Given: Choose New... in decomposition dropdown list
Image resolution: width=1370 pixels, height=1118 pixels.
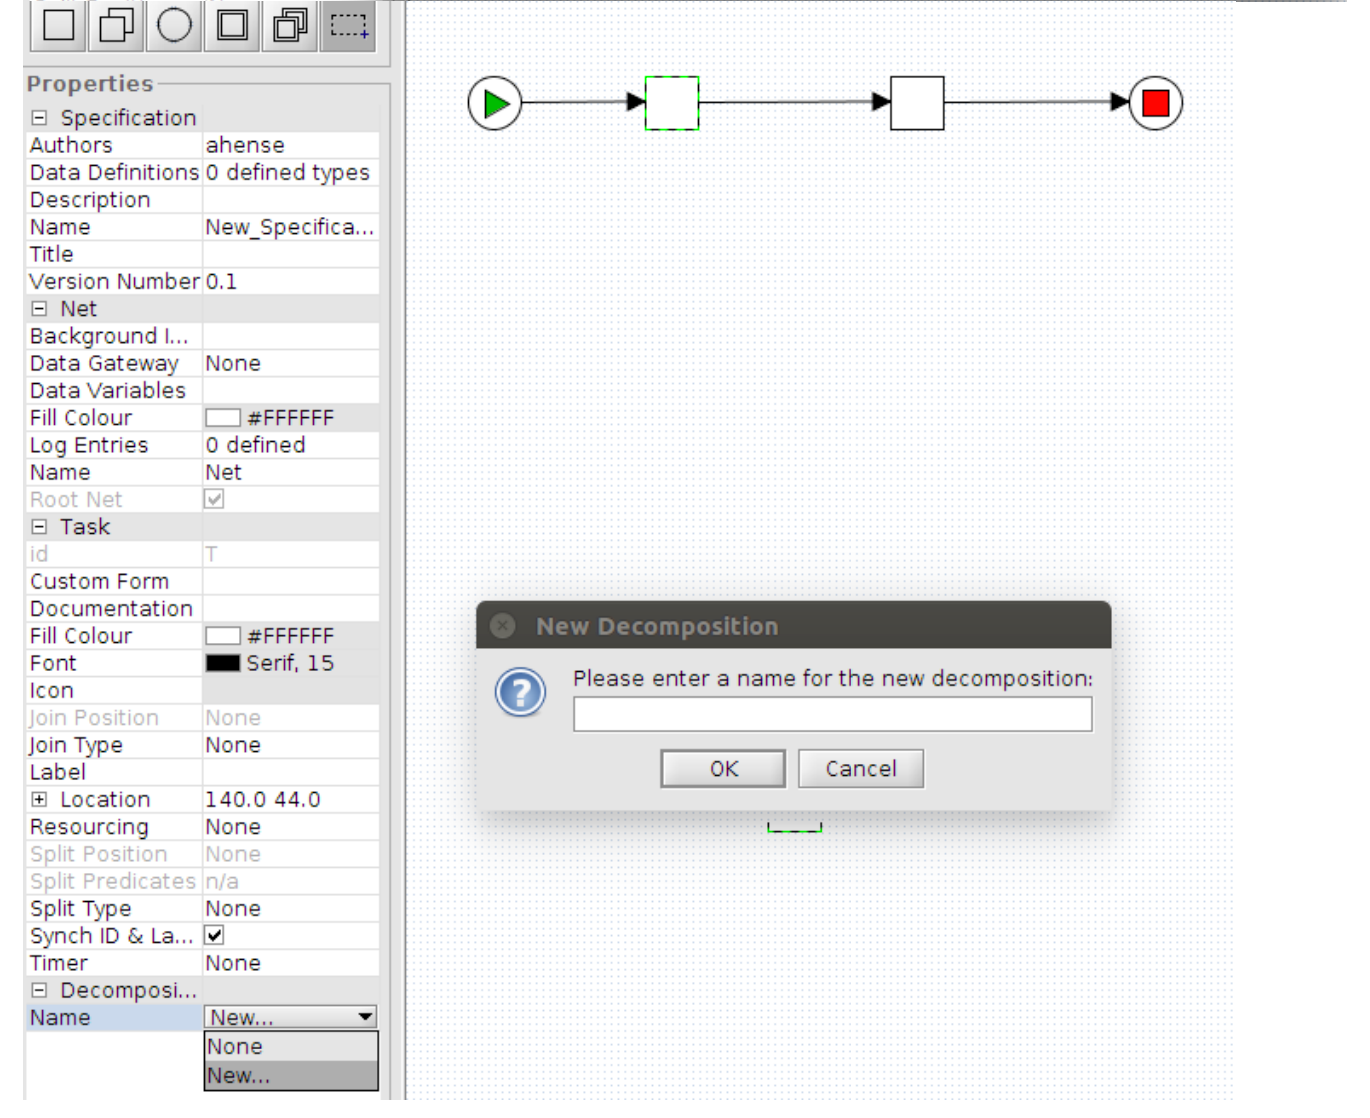Looking at the screenshot, I should [x=291, y=1075].
